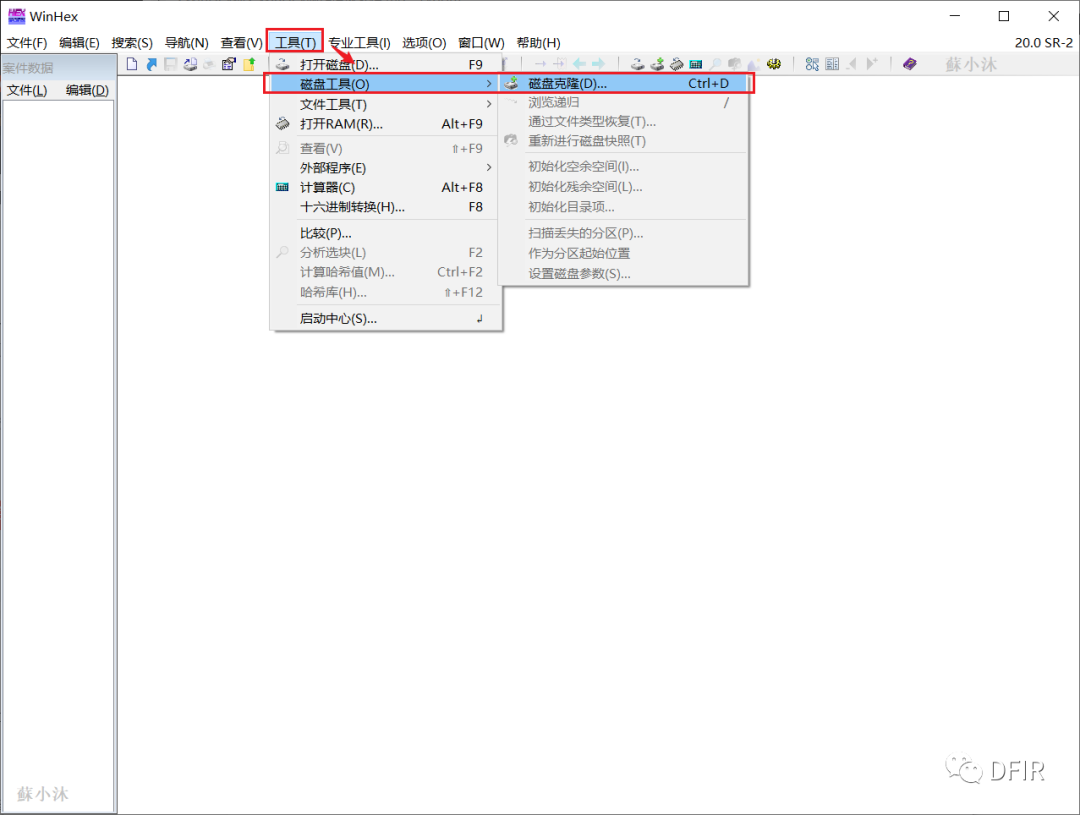
Task: Click the Back blue left arrow icon
Action: click(579, 64)
